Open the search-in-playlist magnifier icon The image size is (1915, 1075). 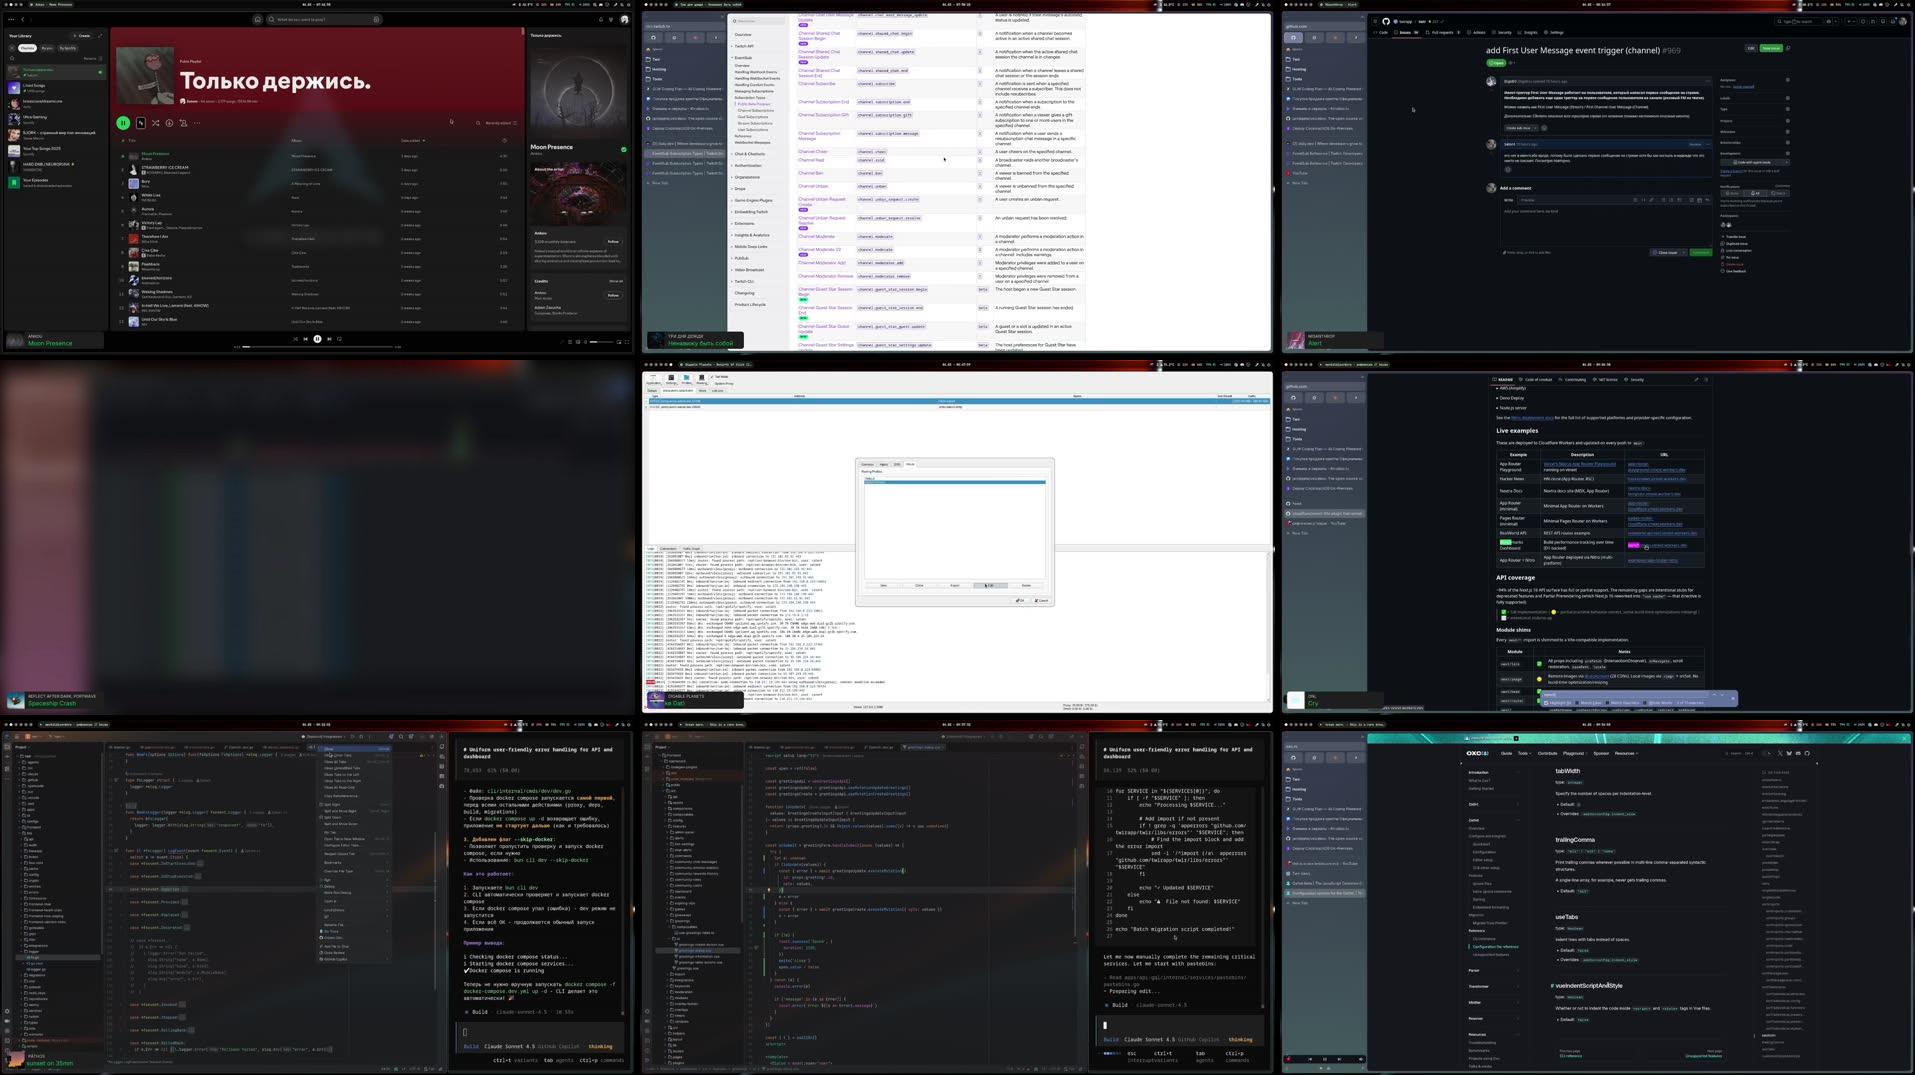tap(478, 122)
